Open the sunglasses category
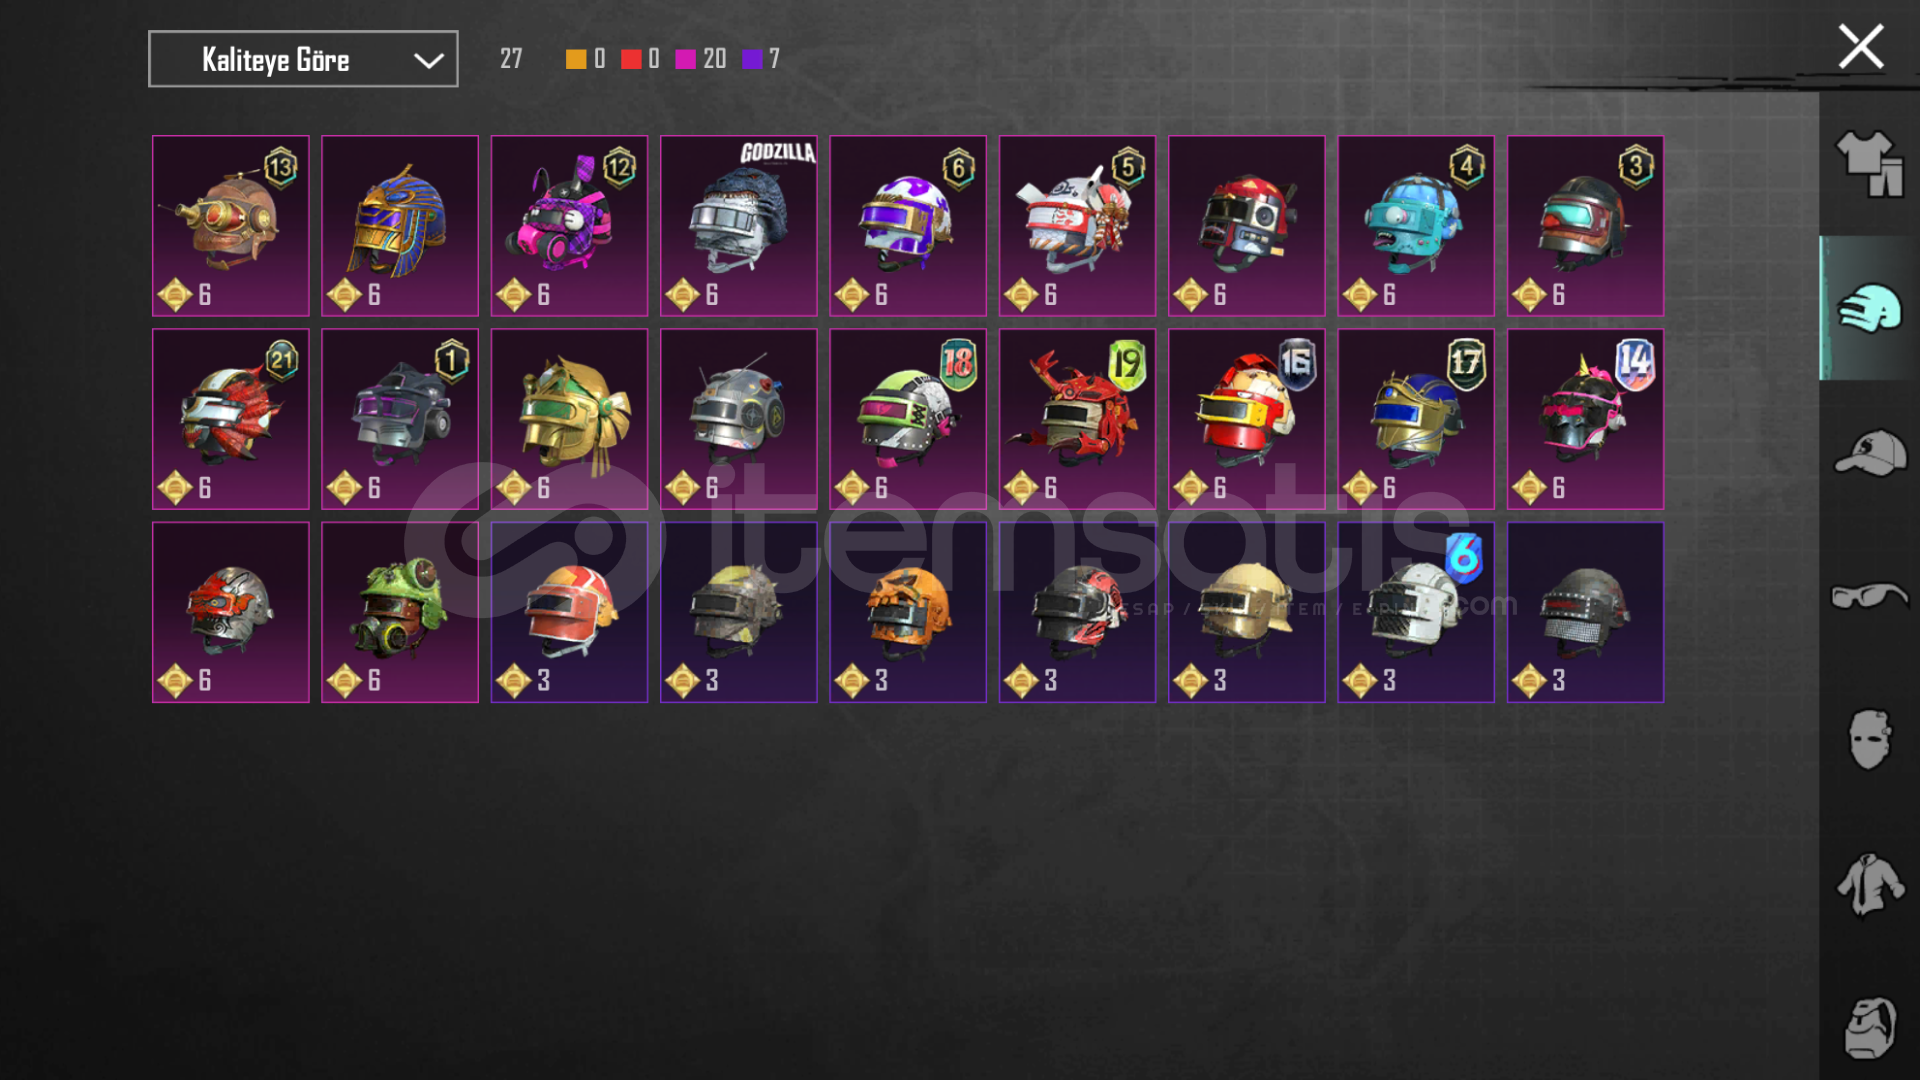The image size is (1920, 1080). (x=1869, y=596)
